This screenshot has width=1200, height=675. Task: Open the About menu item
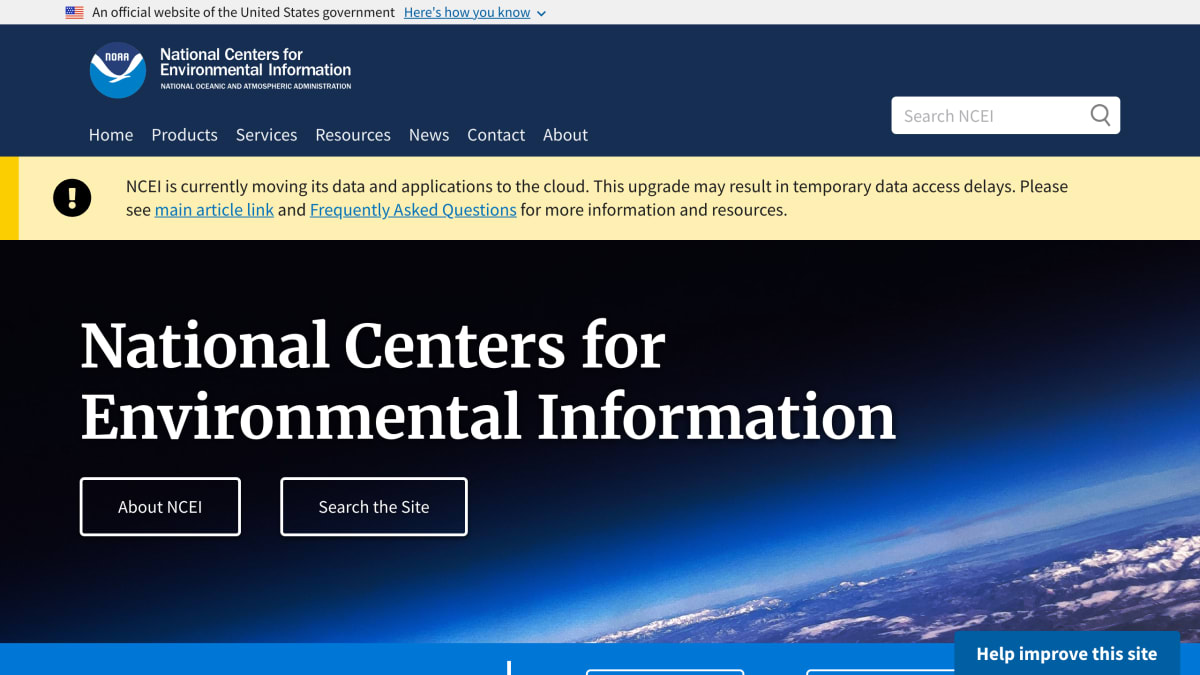[565, 135]
